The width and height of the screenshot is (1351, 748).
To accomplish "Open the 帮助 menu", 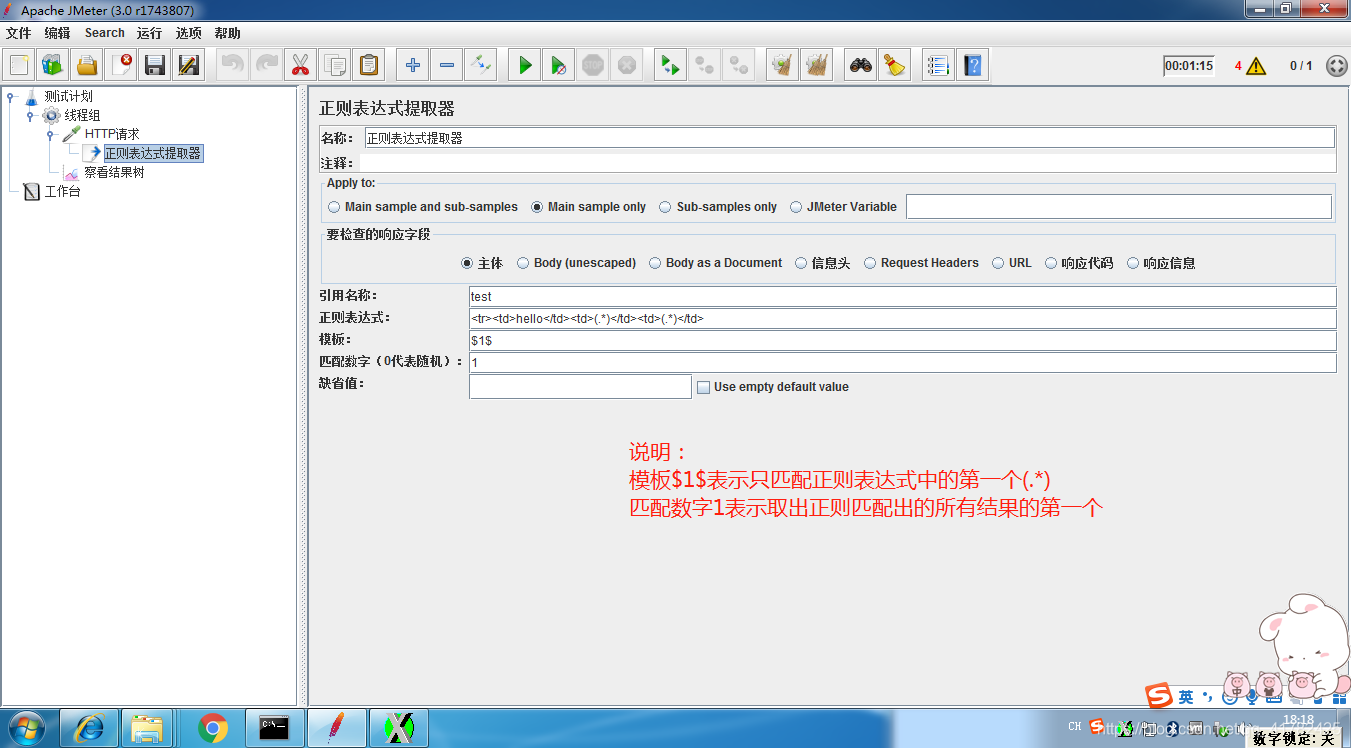I will 227,33.
